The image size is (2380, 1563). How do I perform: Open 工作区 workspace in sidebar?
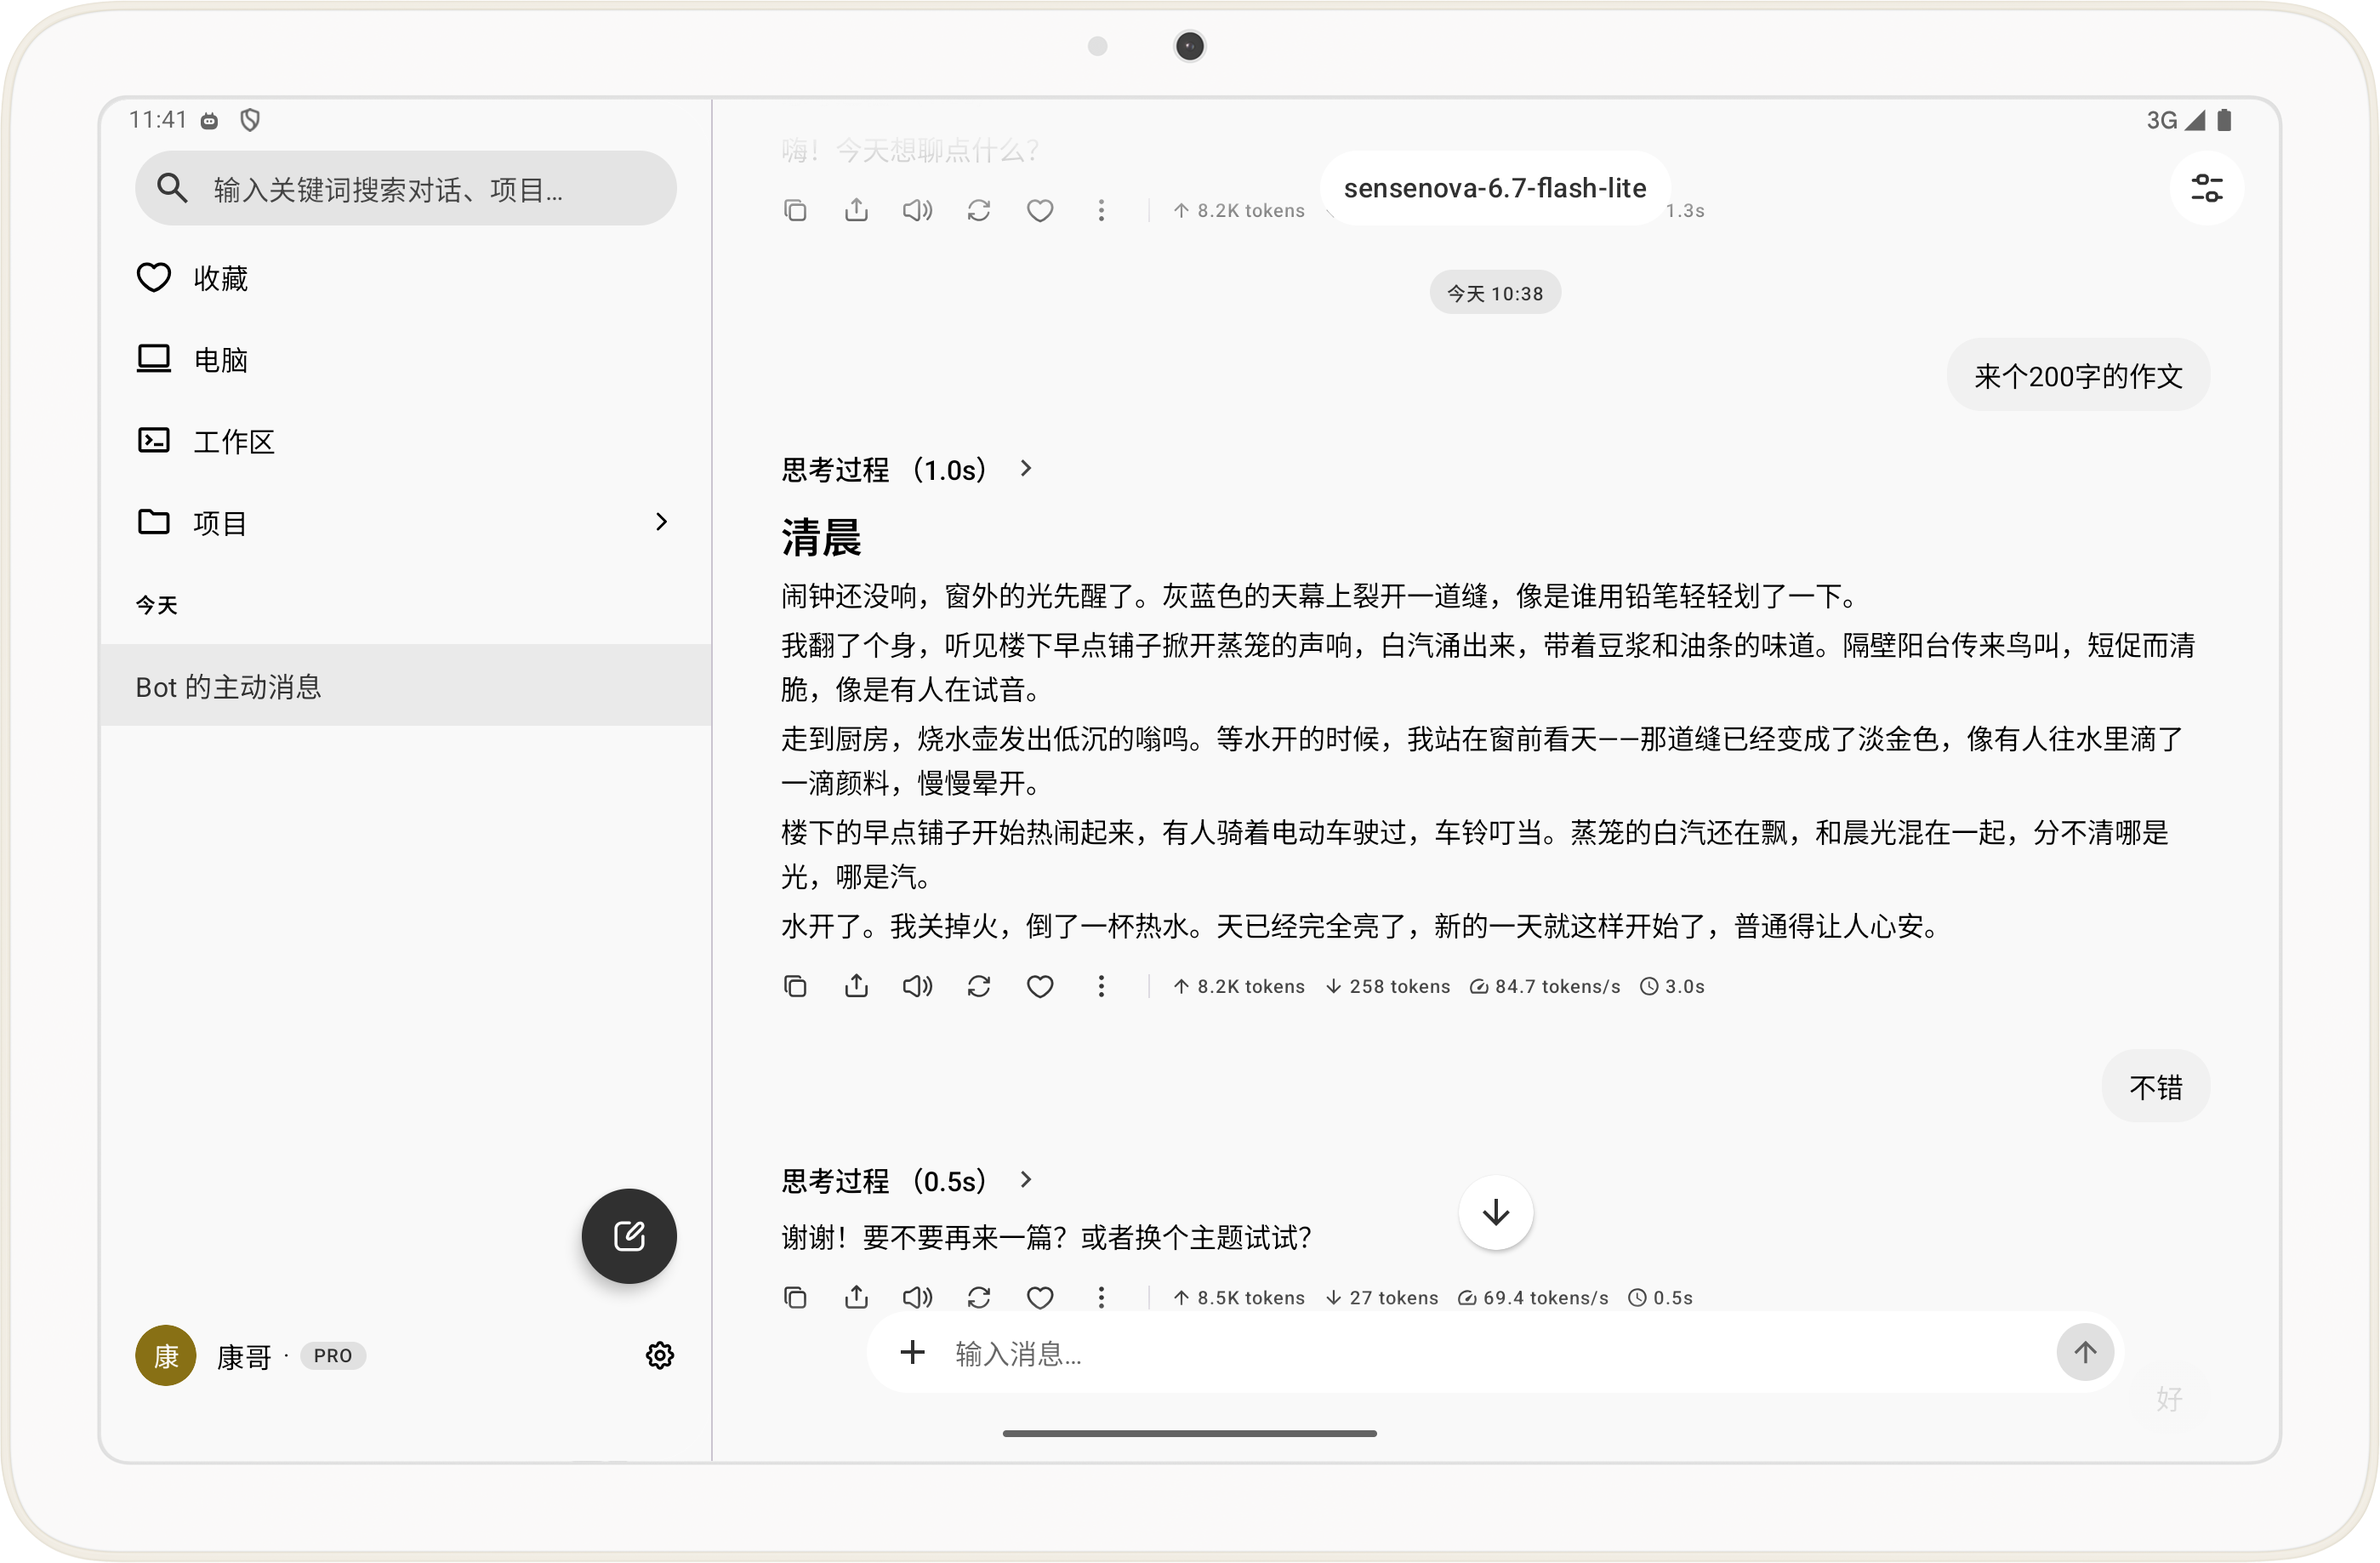coord(405,441)
